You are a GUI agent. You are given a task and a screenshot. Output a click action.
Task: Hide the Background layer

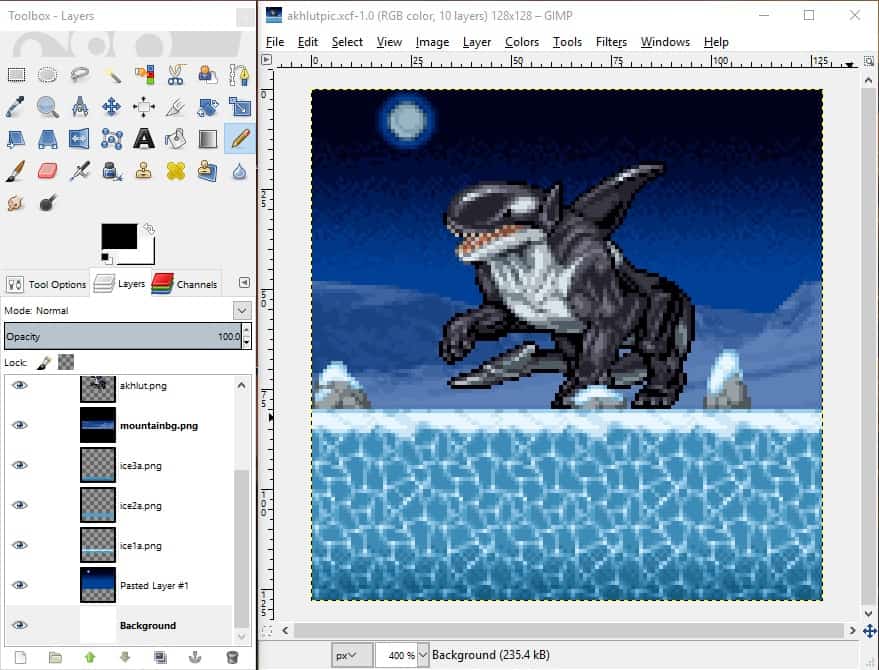coord(20,625)
